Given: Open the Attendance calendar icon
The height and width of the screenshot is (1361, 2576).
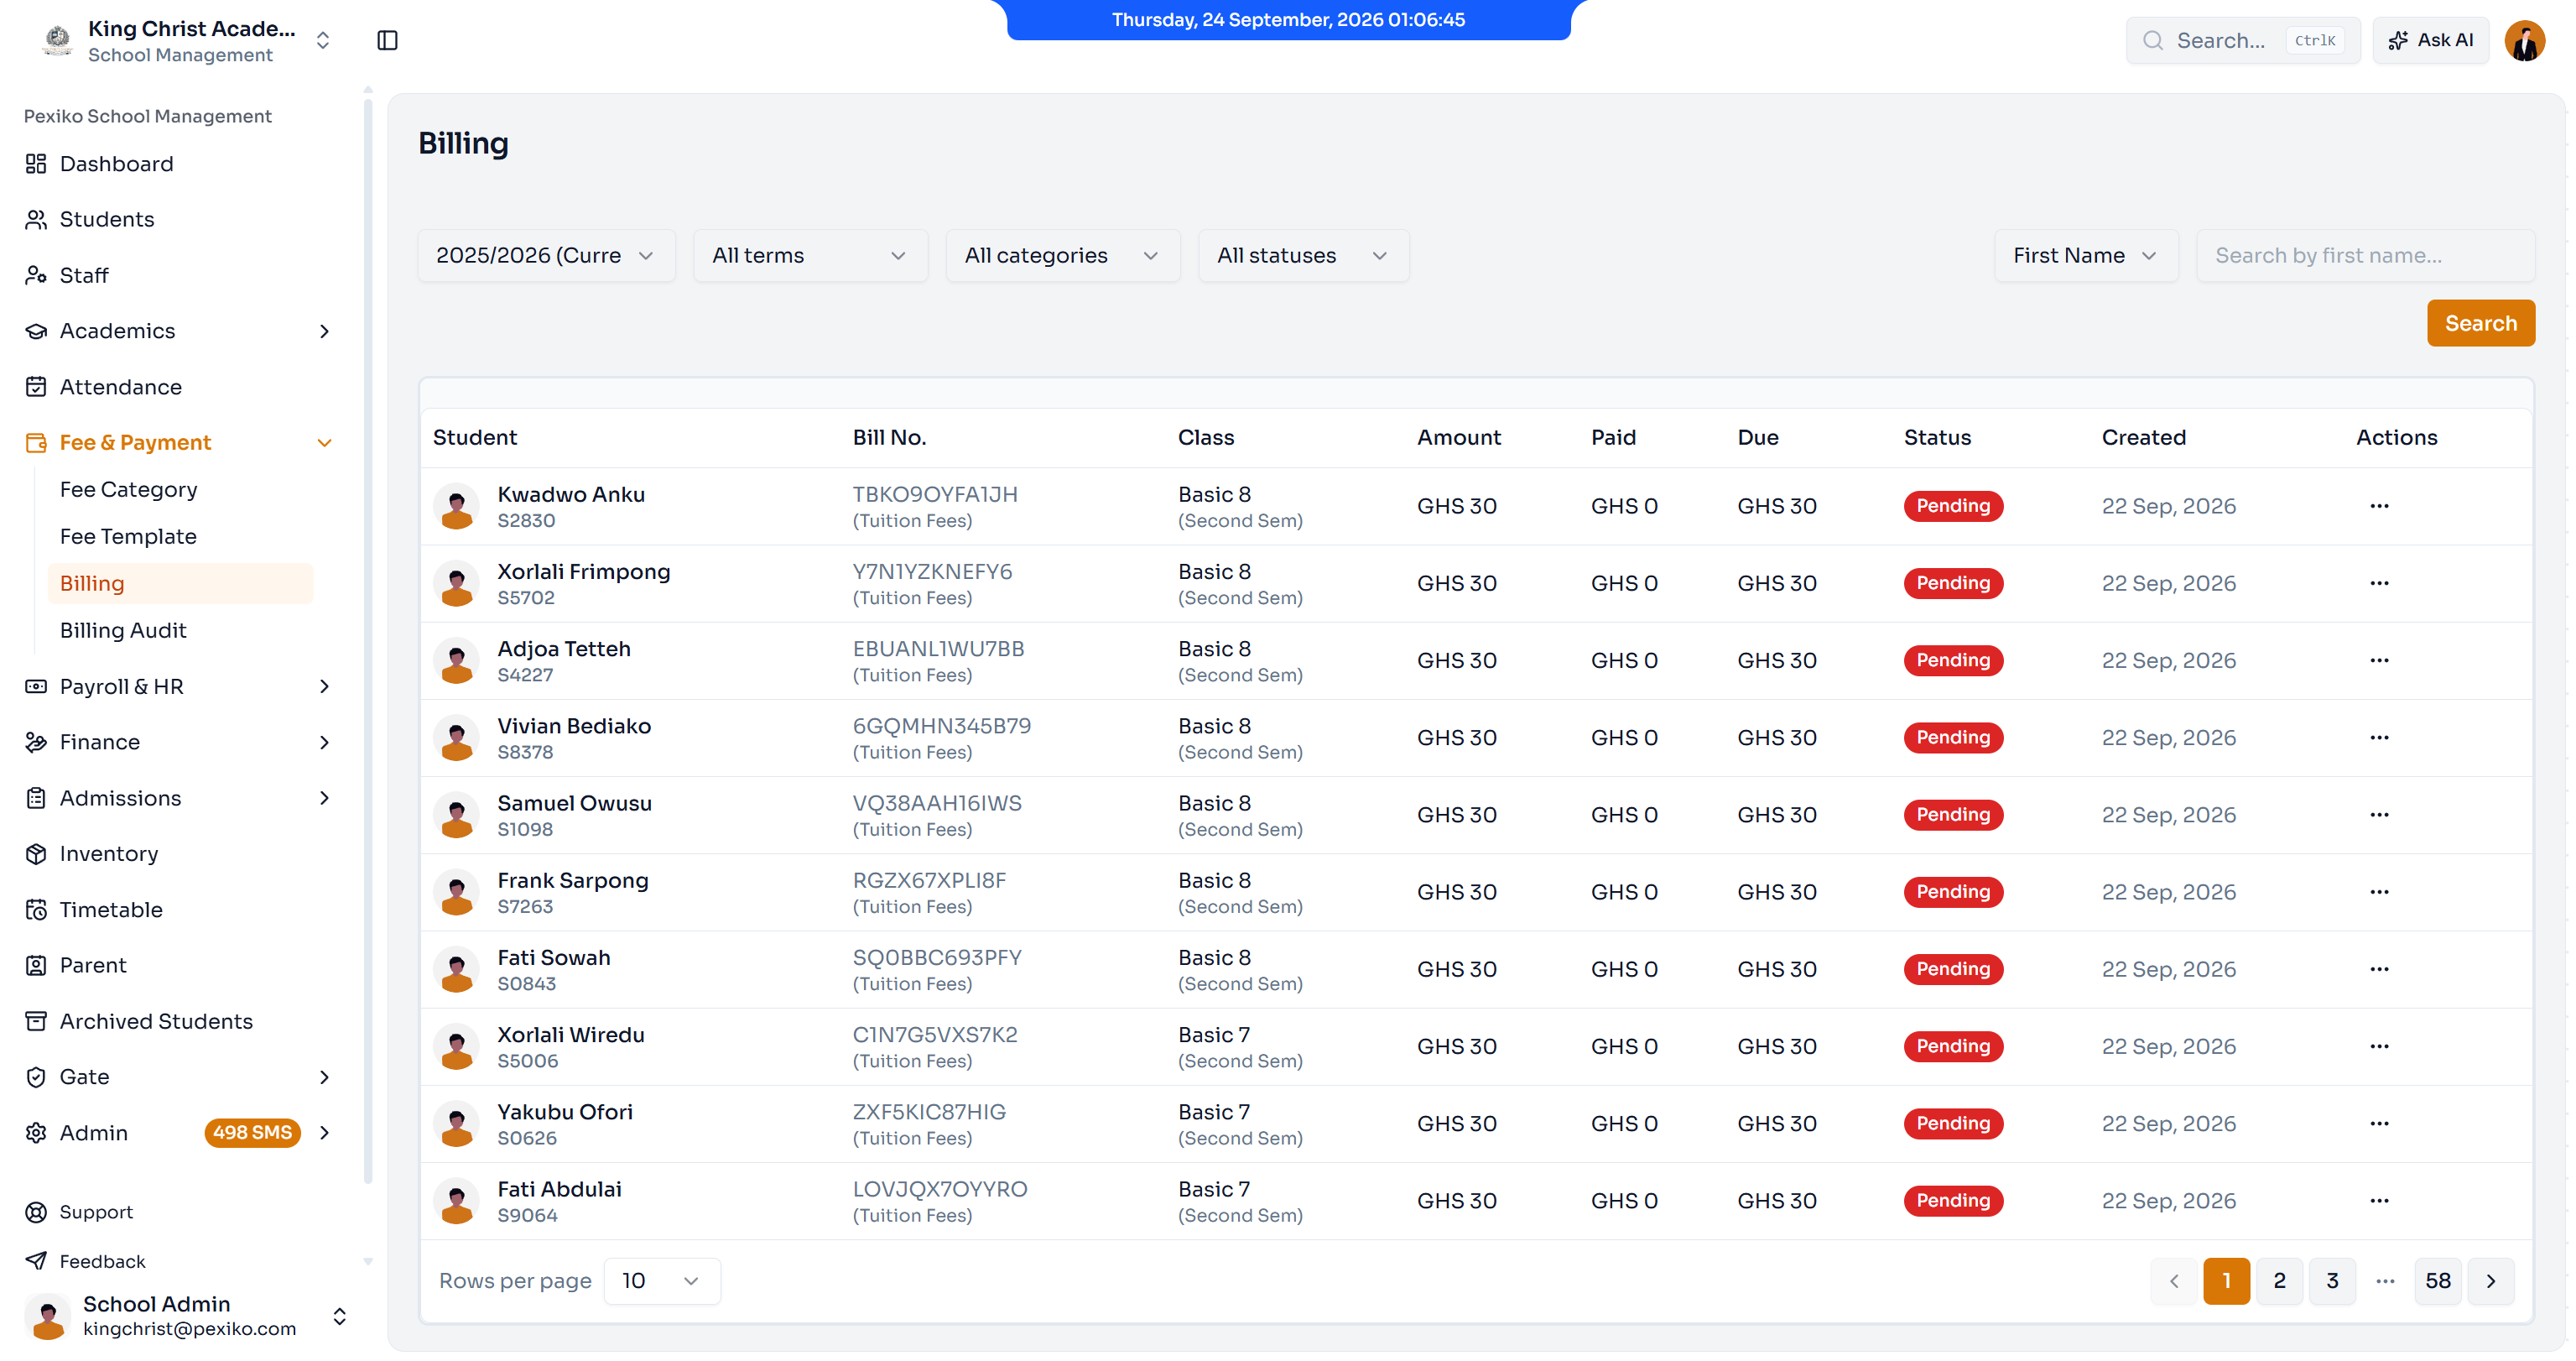Looking at the screenshot, I should pyautogui.click(x=36, y=387).
